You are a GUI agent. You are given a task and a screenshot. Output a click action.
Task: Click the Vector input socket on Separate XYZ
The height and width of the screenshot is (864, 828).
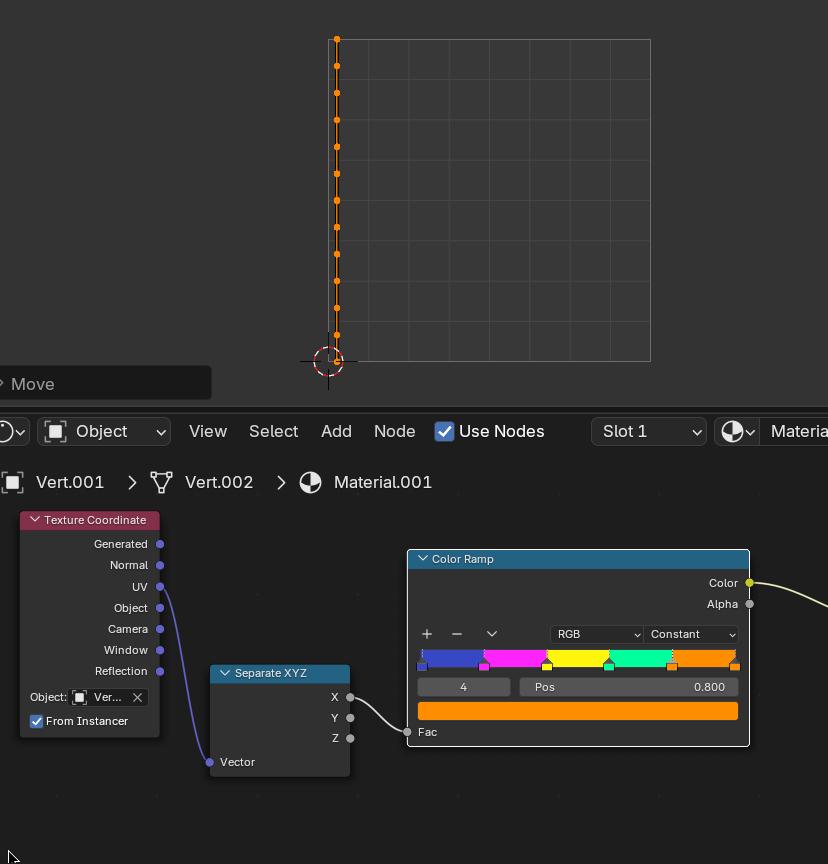210,762
